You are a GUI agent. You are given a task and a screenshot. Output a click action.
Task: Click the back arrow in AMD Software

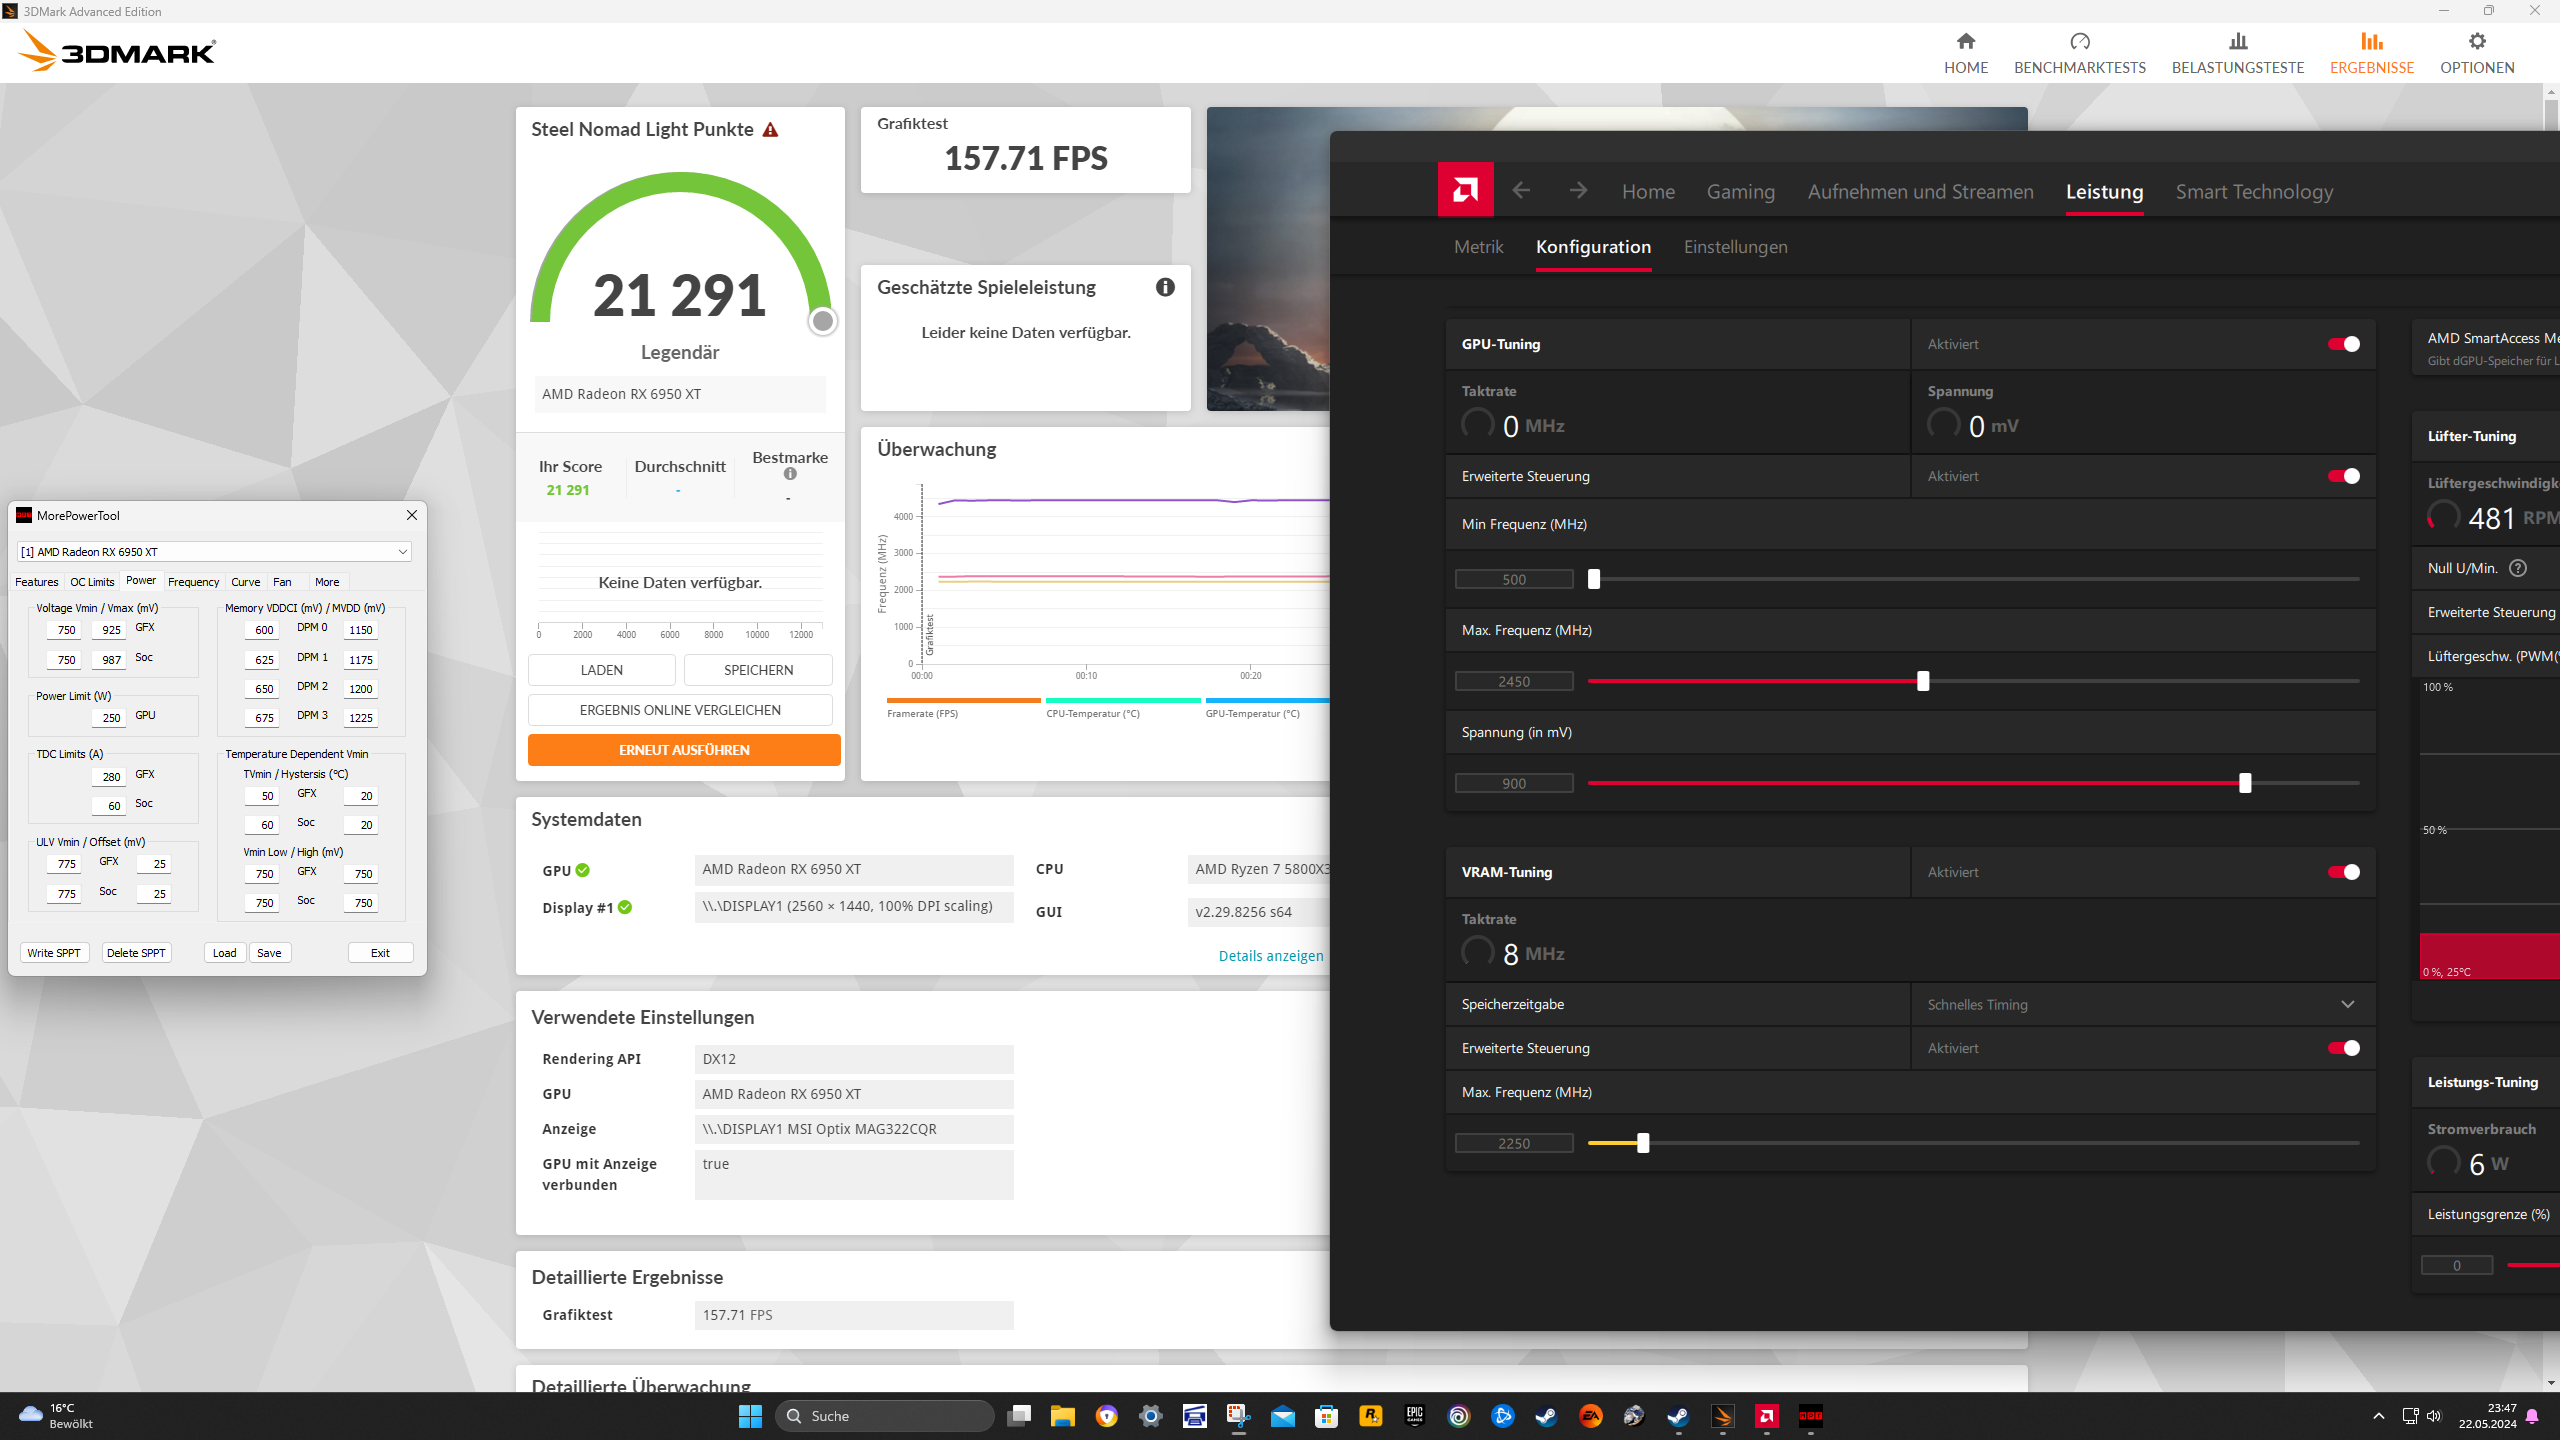click(1521, 190)
